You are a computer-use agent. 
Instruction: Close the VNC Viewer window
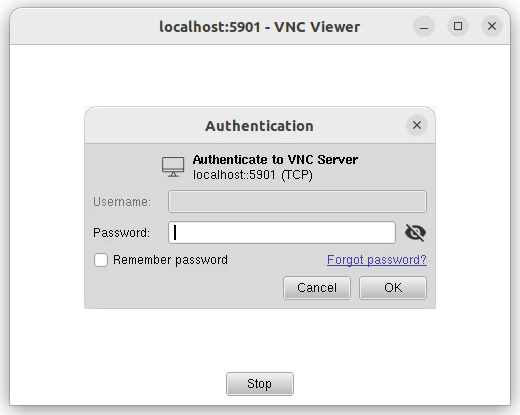click(492, 26)
